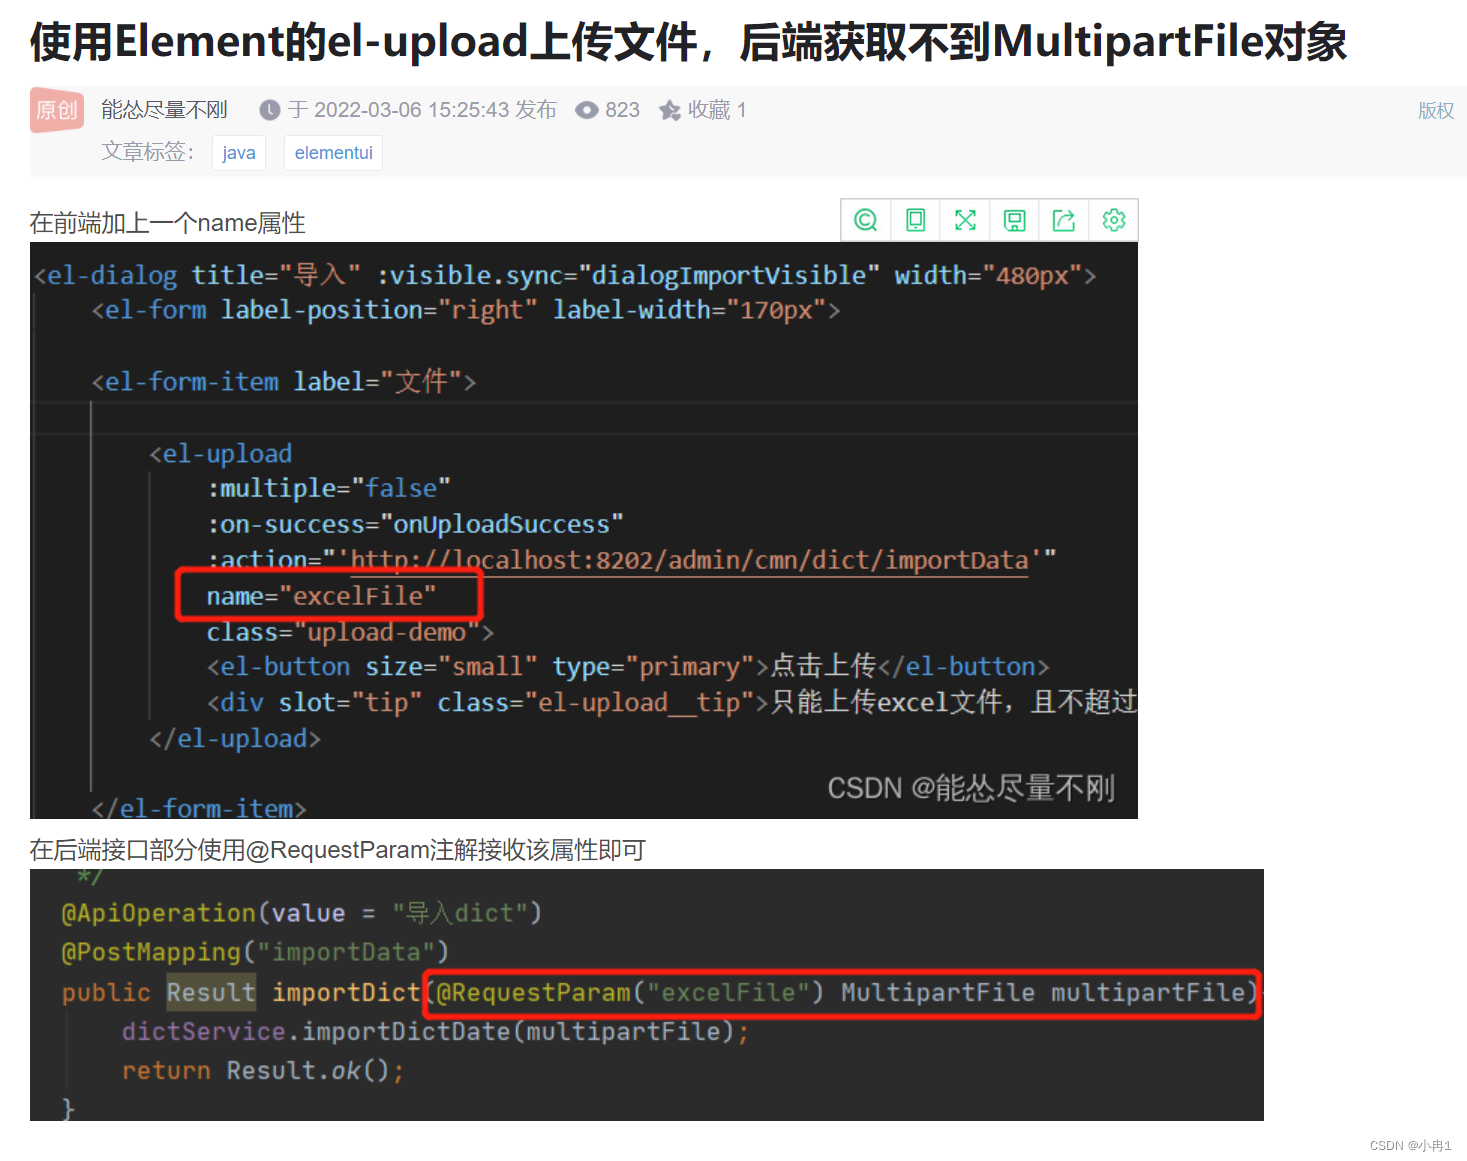Click the view count 823
This screenshot has height=1161, width=1467.
[622, 110]
